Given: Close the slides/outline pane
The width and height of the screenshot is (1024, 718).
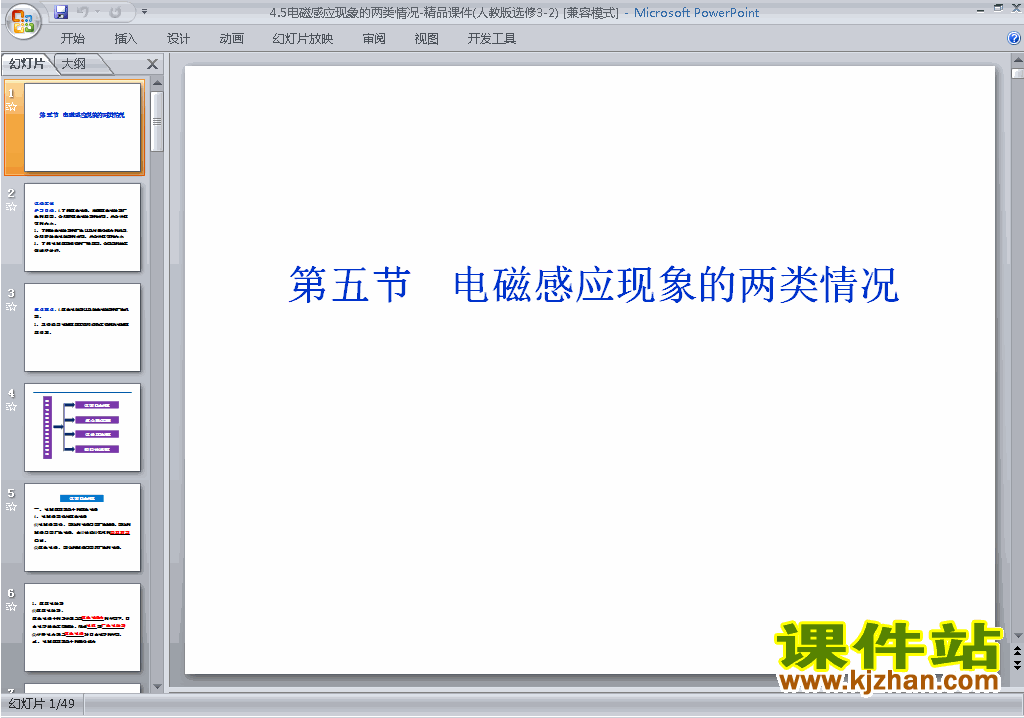Looking at the screenshot, I should point(152,64).
